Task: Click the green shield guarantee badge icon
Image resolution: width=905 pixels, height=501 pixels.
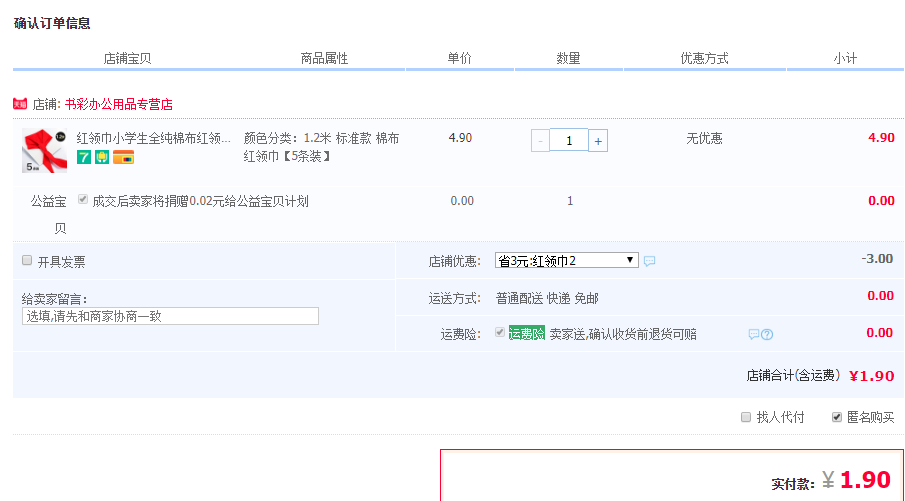Action: tap(102, 157)
